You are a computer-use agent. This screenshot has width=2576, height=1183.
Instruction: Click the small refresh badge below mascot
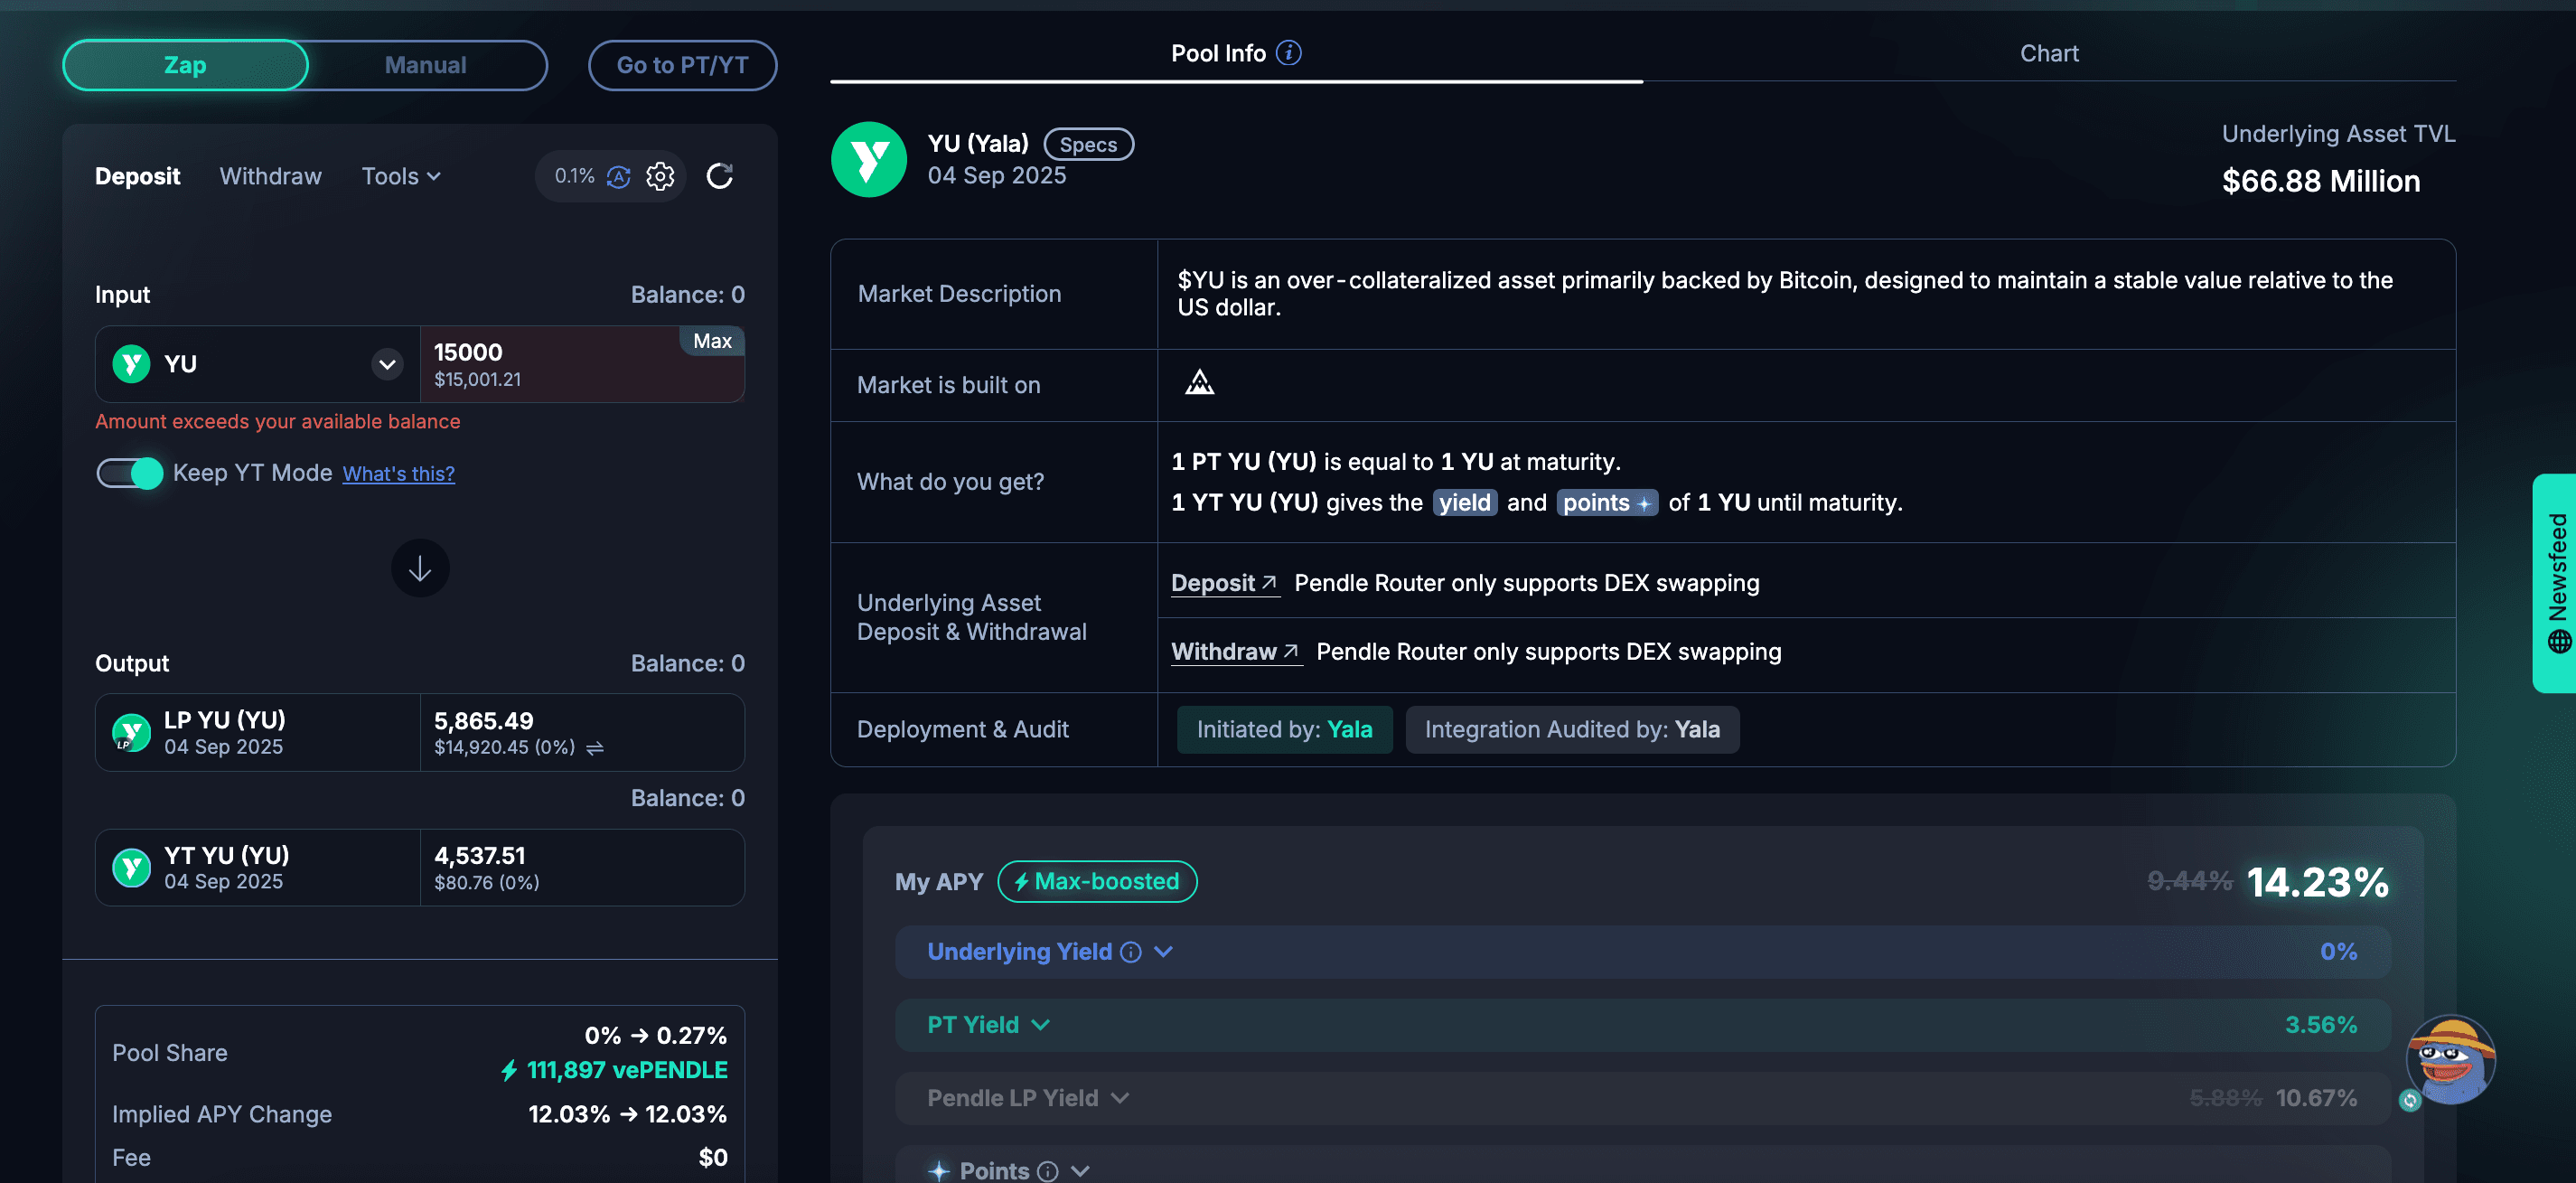pos(2410,1100)
